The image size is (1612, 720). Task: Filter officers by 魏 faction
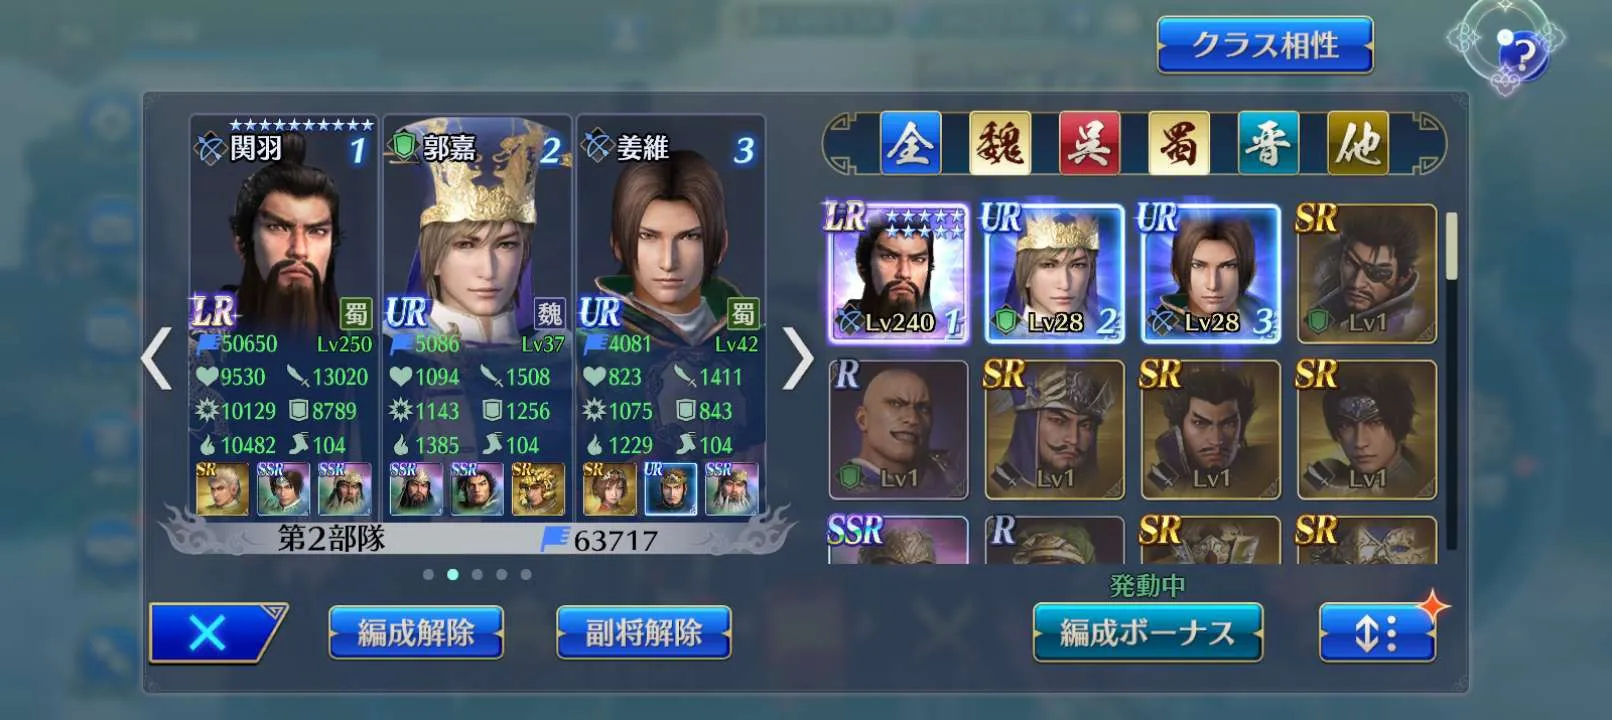pos(999,143)
